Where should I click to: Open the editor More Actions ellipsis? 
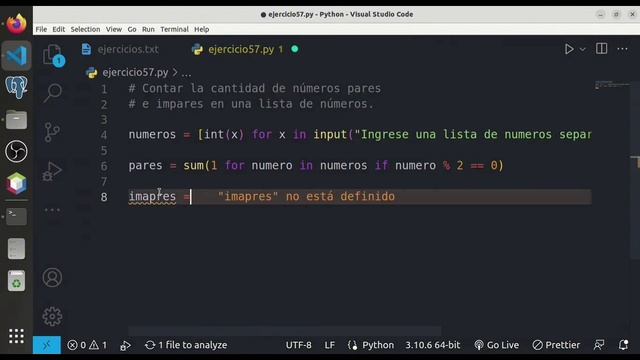point(622,49)
